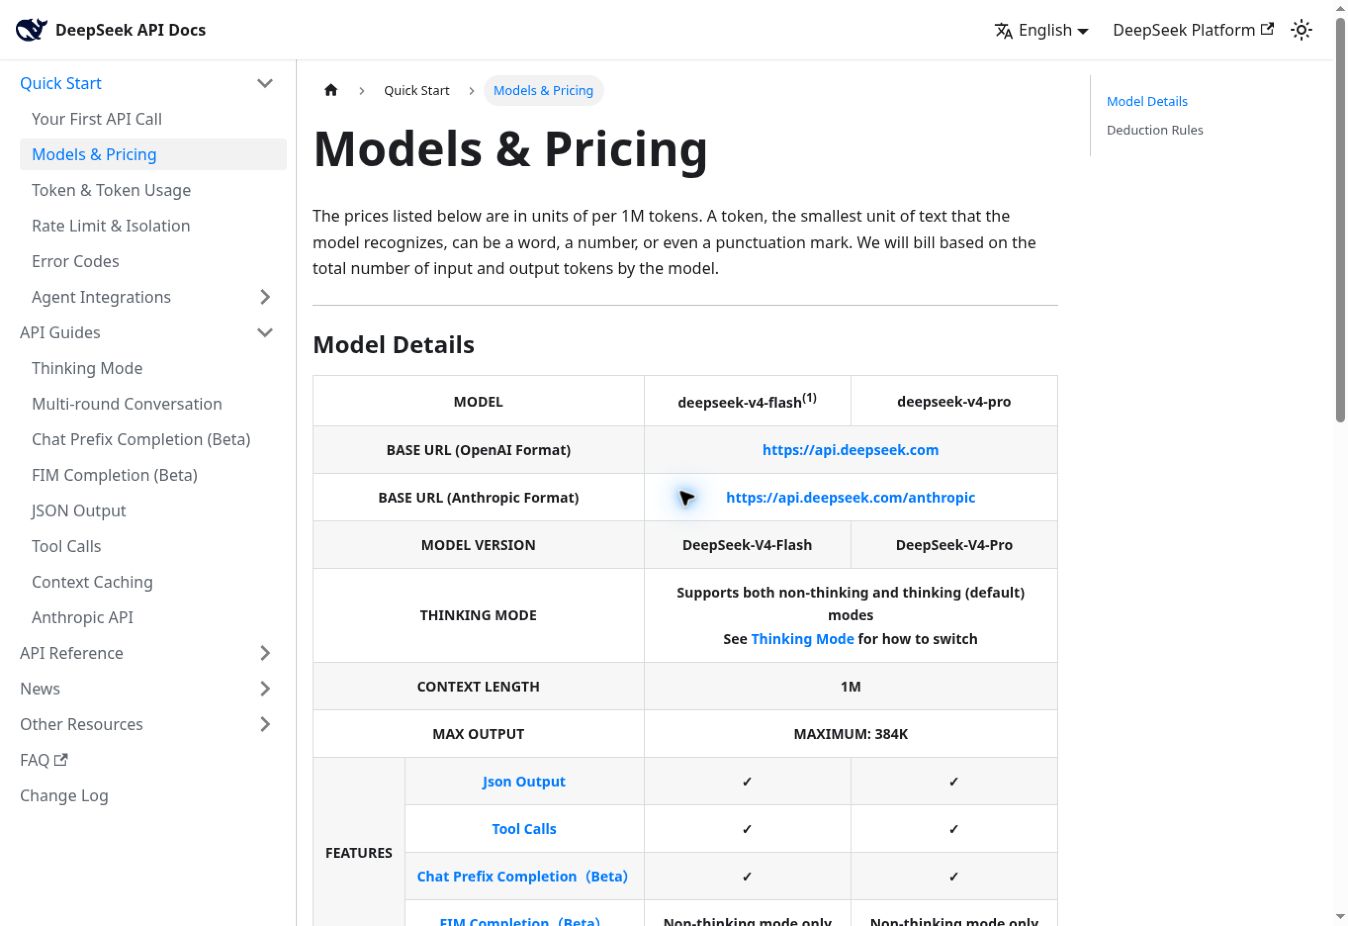Open the English language dropdown

point(1041,30)
